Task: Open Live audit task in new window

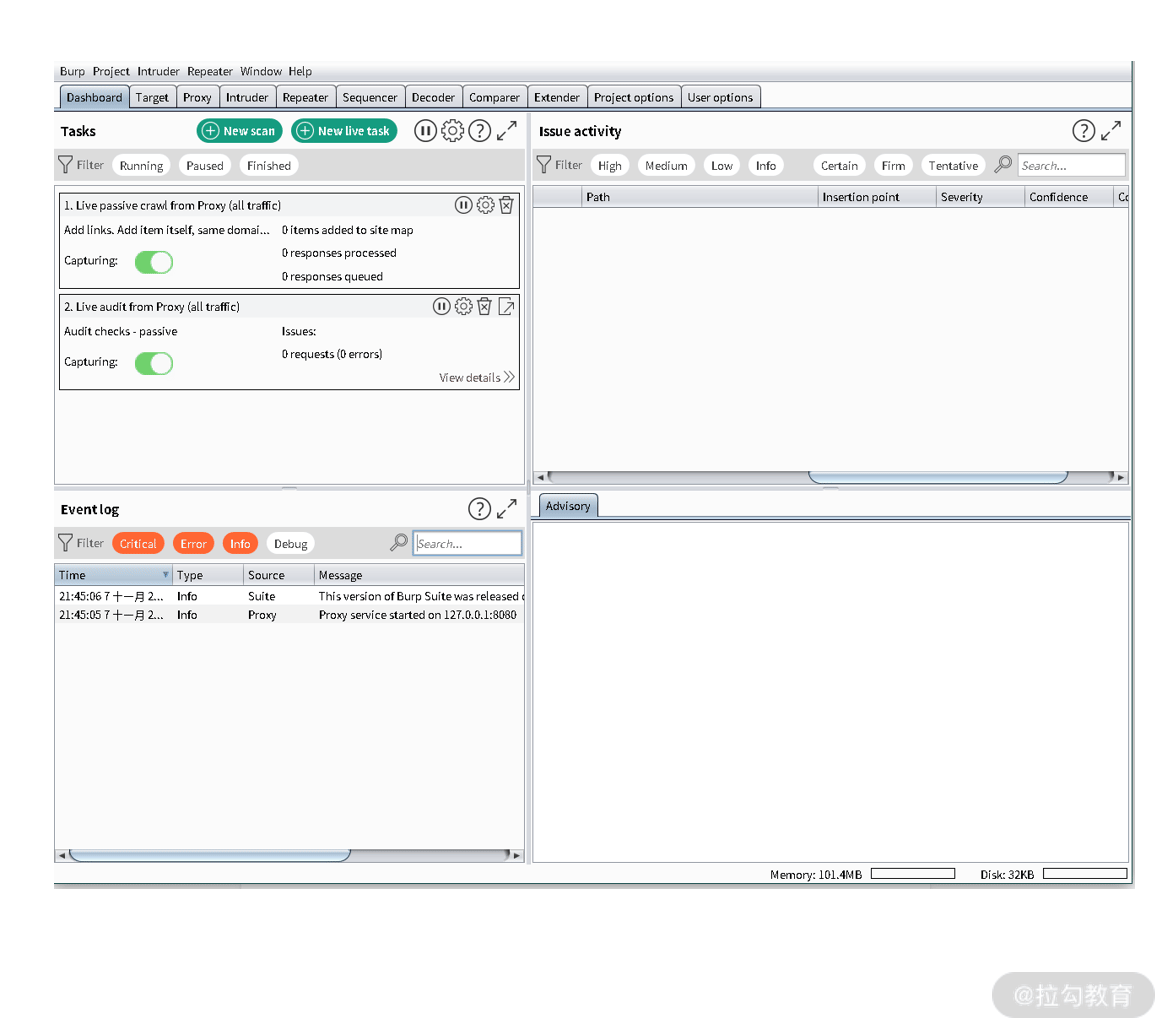Action: (506, 306)
